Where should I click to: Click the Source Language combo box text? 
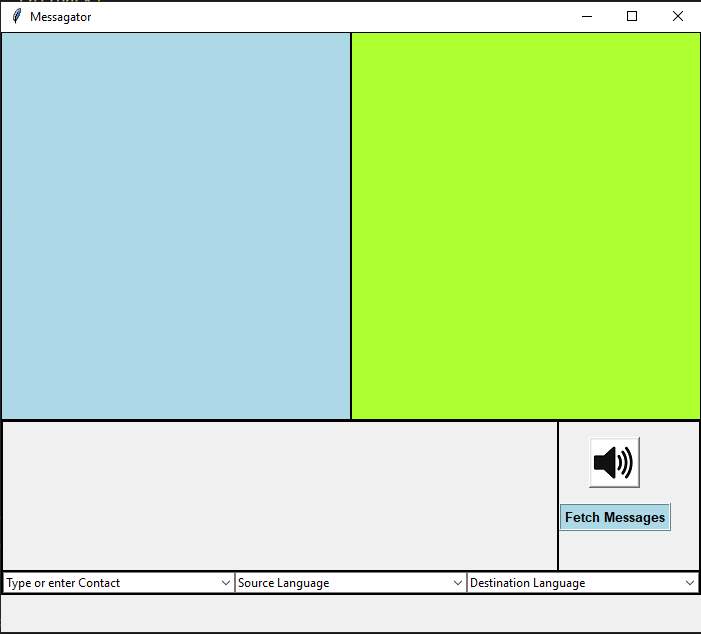click(x=283, y=583)
